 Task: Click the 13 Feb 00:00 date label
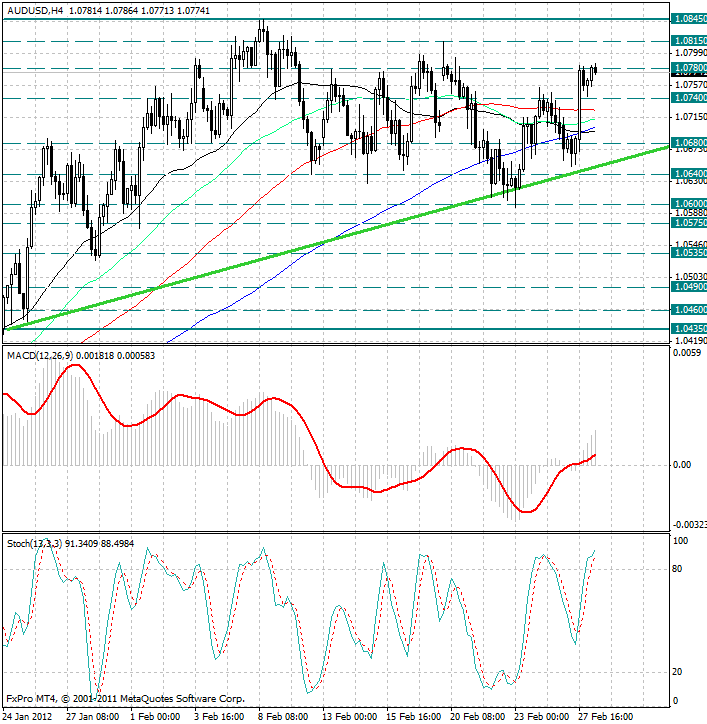coord(349,717)
